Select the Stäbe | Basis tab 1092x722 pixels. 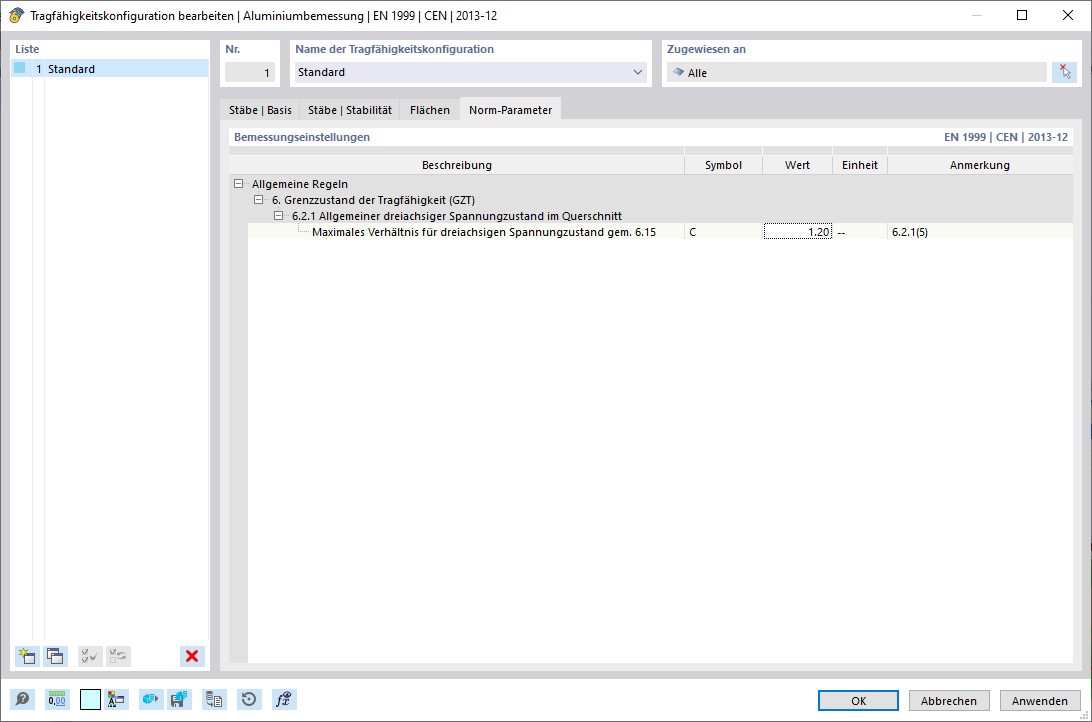coord(260,110)
